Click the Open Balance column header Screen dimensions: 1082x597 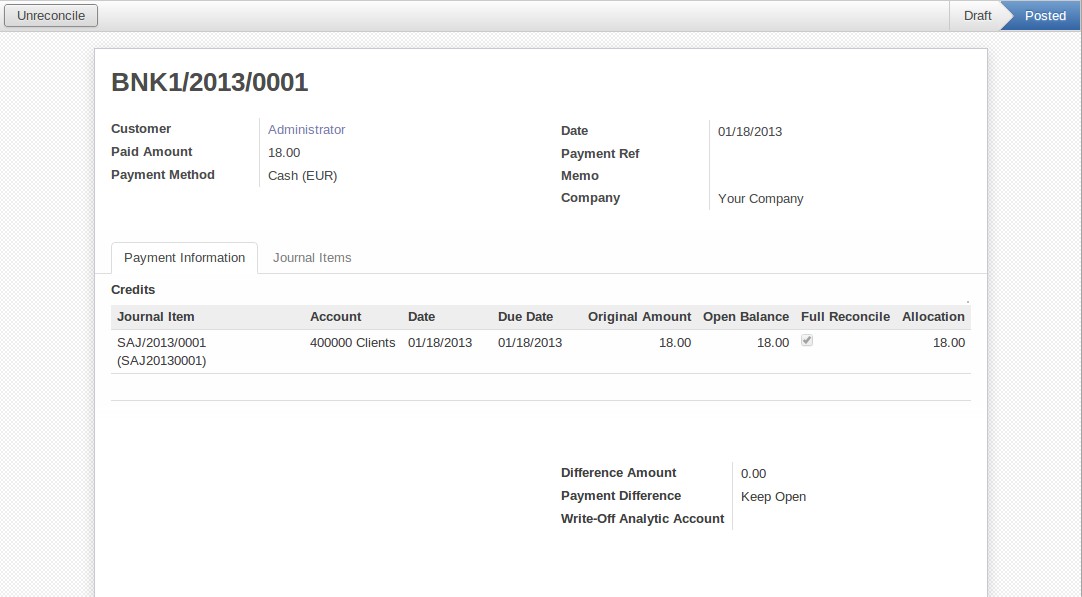point(745,317)
